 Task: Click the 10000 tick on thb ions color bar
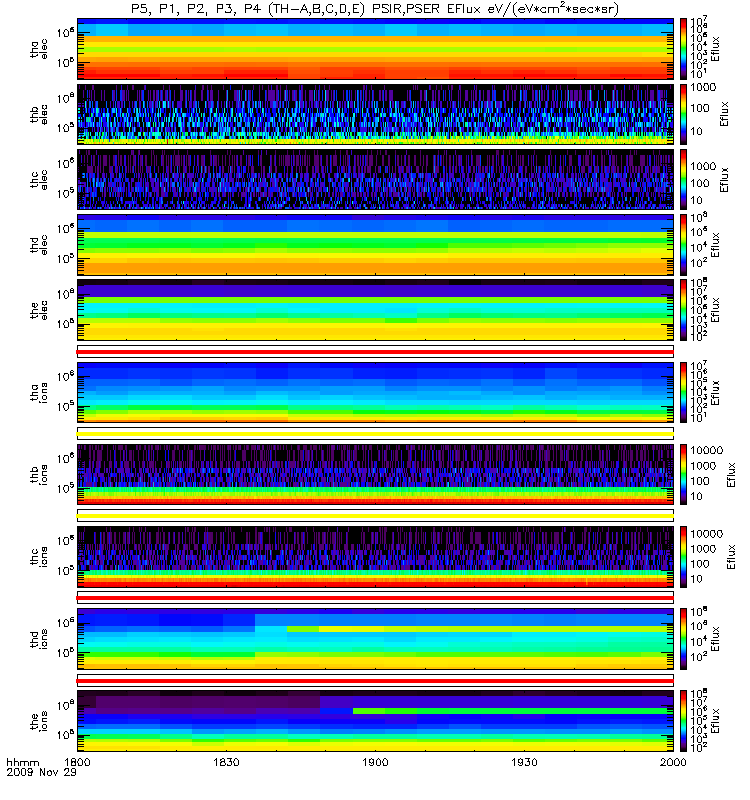click(x=707, y=450)
